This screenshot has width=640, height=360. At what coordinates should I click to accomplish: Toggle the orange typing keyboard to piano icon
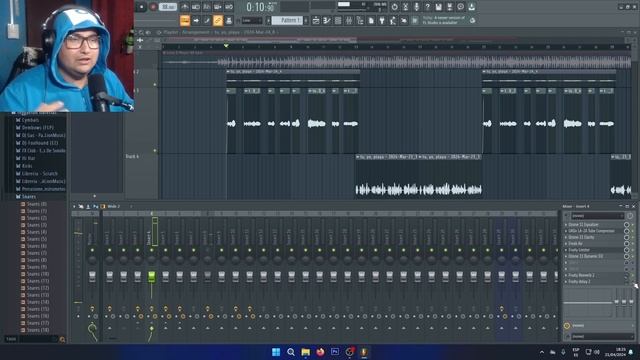(185, 20)
